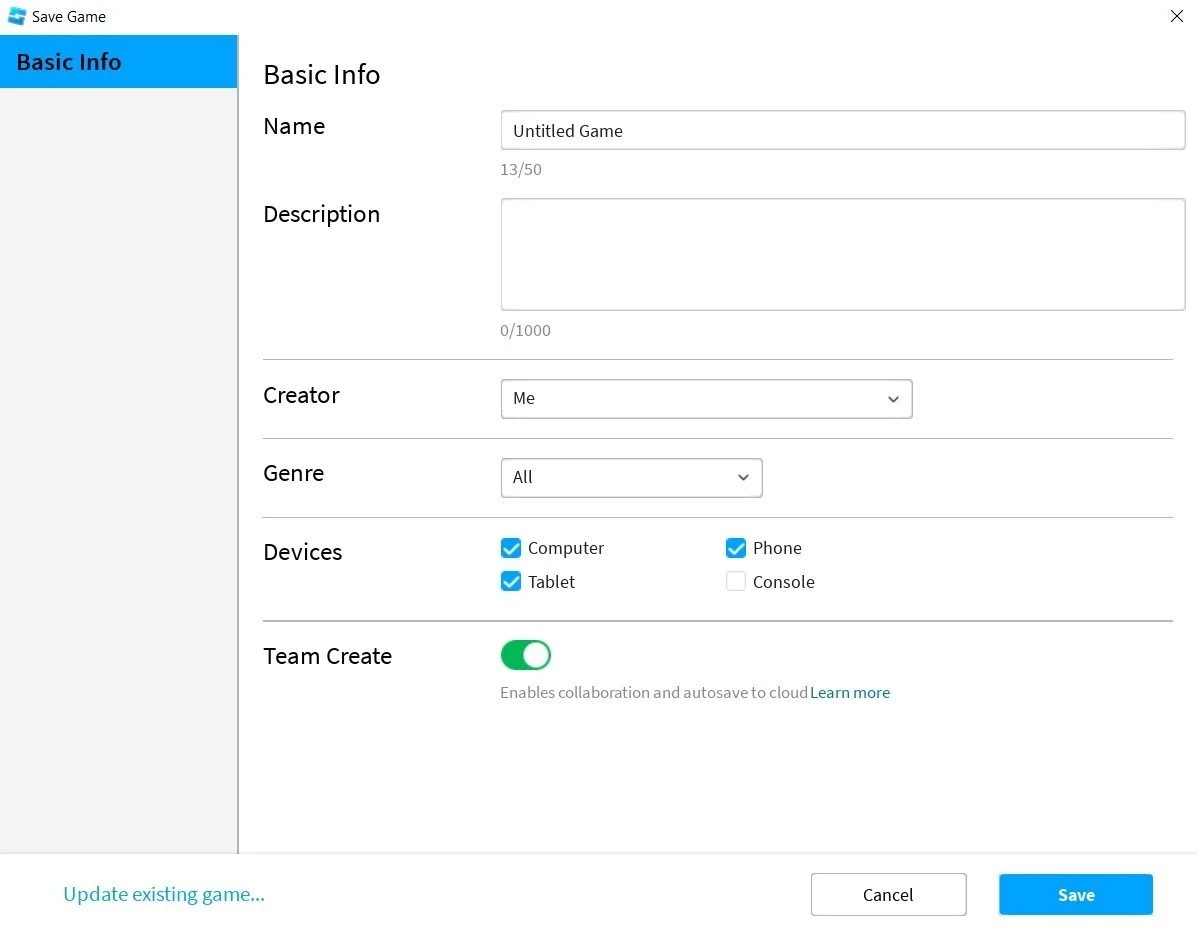Screen dimensions: 1197x931
Task: Click the Basic Info heading
Action: pyautogui.click(x=321, y=75)
